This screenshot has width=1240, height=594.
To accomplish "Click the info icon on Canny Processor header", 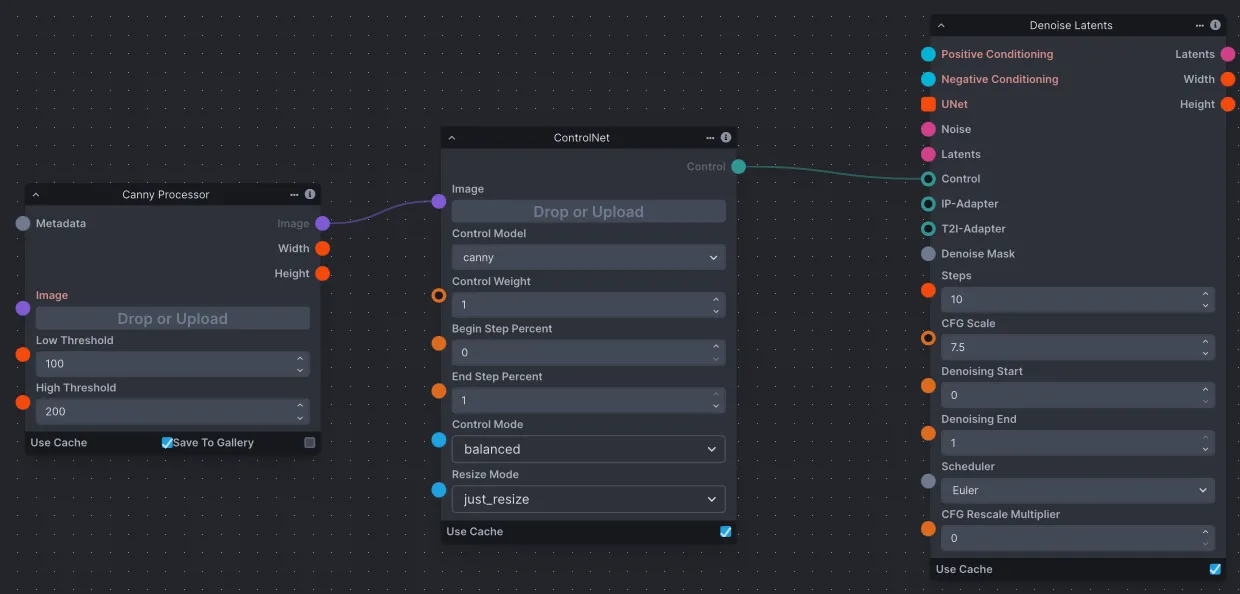I will (310, 194).
